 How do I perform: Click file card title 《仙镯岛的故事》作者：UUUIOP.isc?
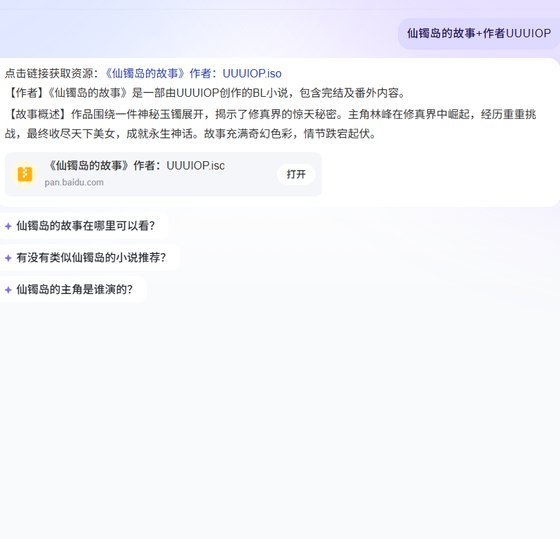pyautogui.click(x=136, y=166)
